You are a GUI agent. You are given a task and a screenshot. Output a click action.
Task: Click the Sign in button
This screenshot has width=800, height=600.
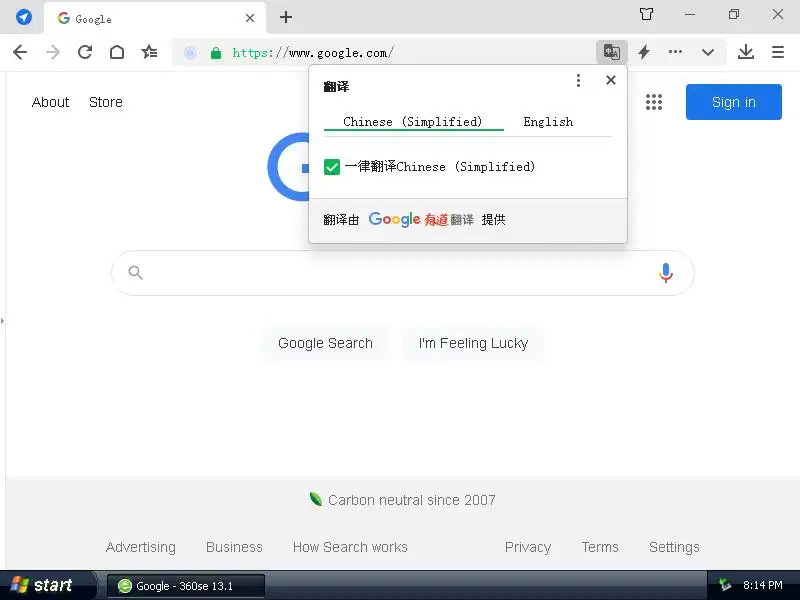[x=734, y=102]
